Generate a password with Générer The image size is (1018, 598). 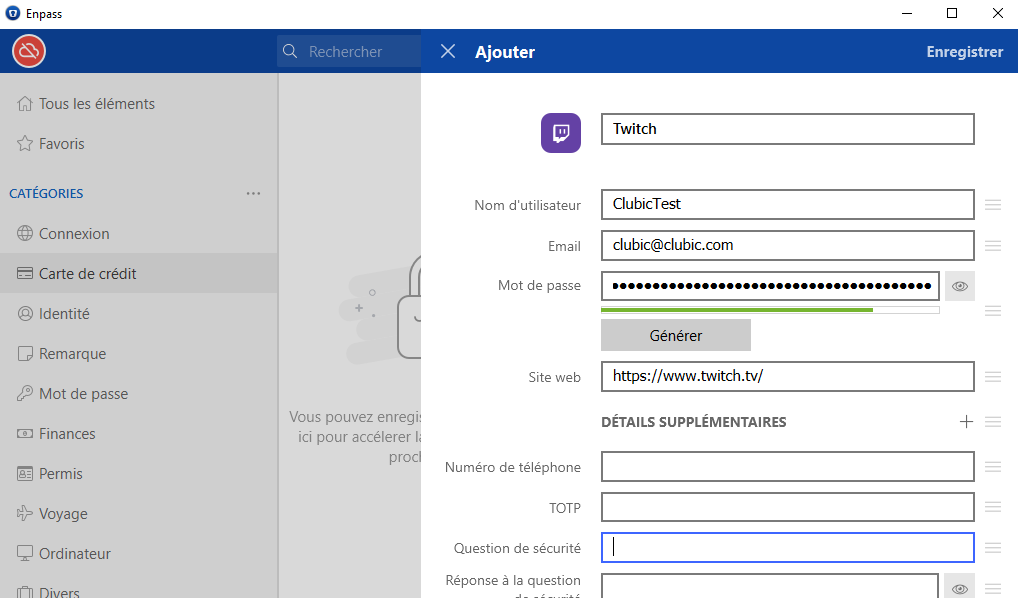click(676, 335)
